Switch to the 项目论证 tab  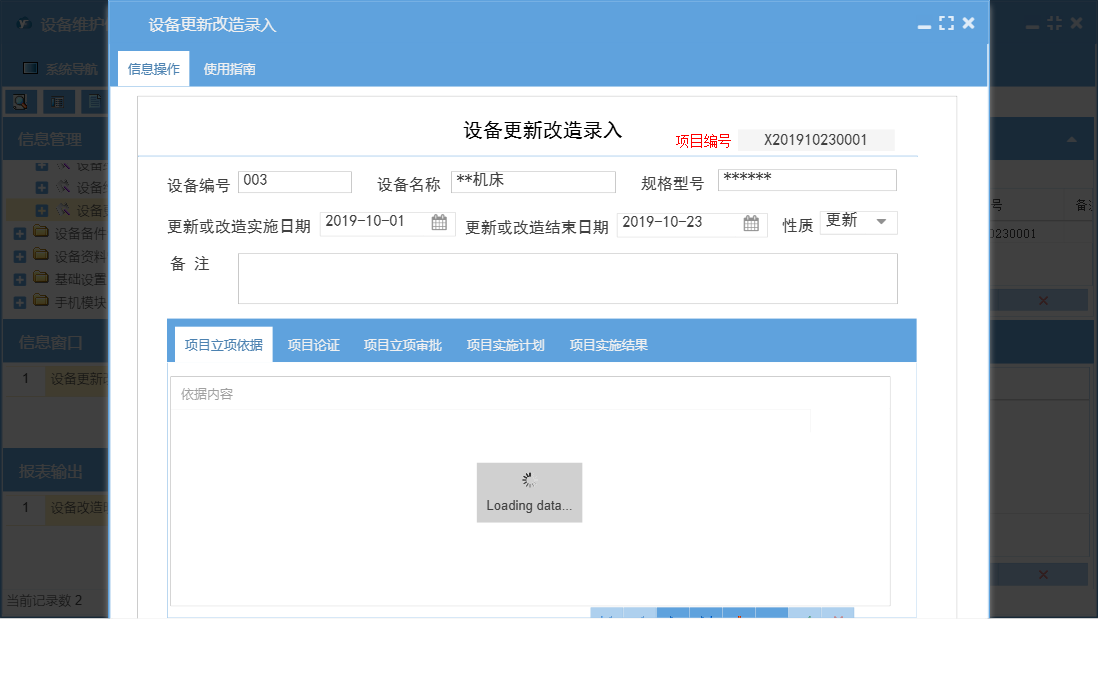[x=312, y=343]
